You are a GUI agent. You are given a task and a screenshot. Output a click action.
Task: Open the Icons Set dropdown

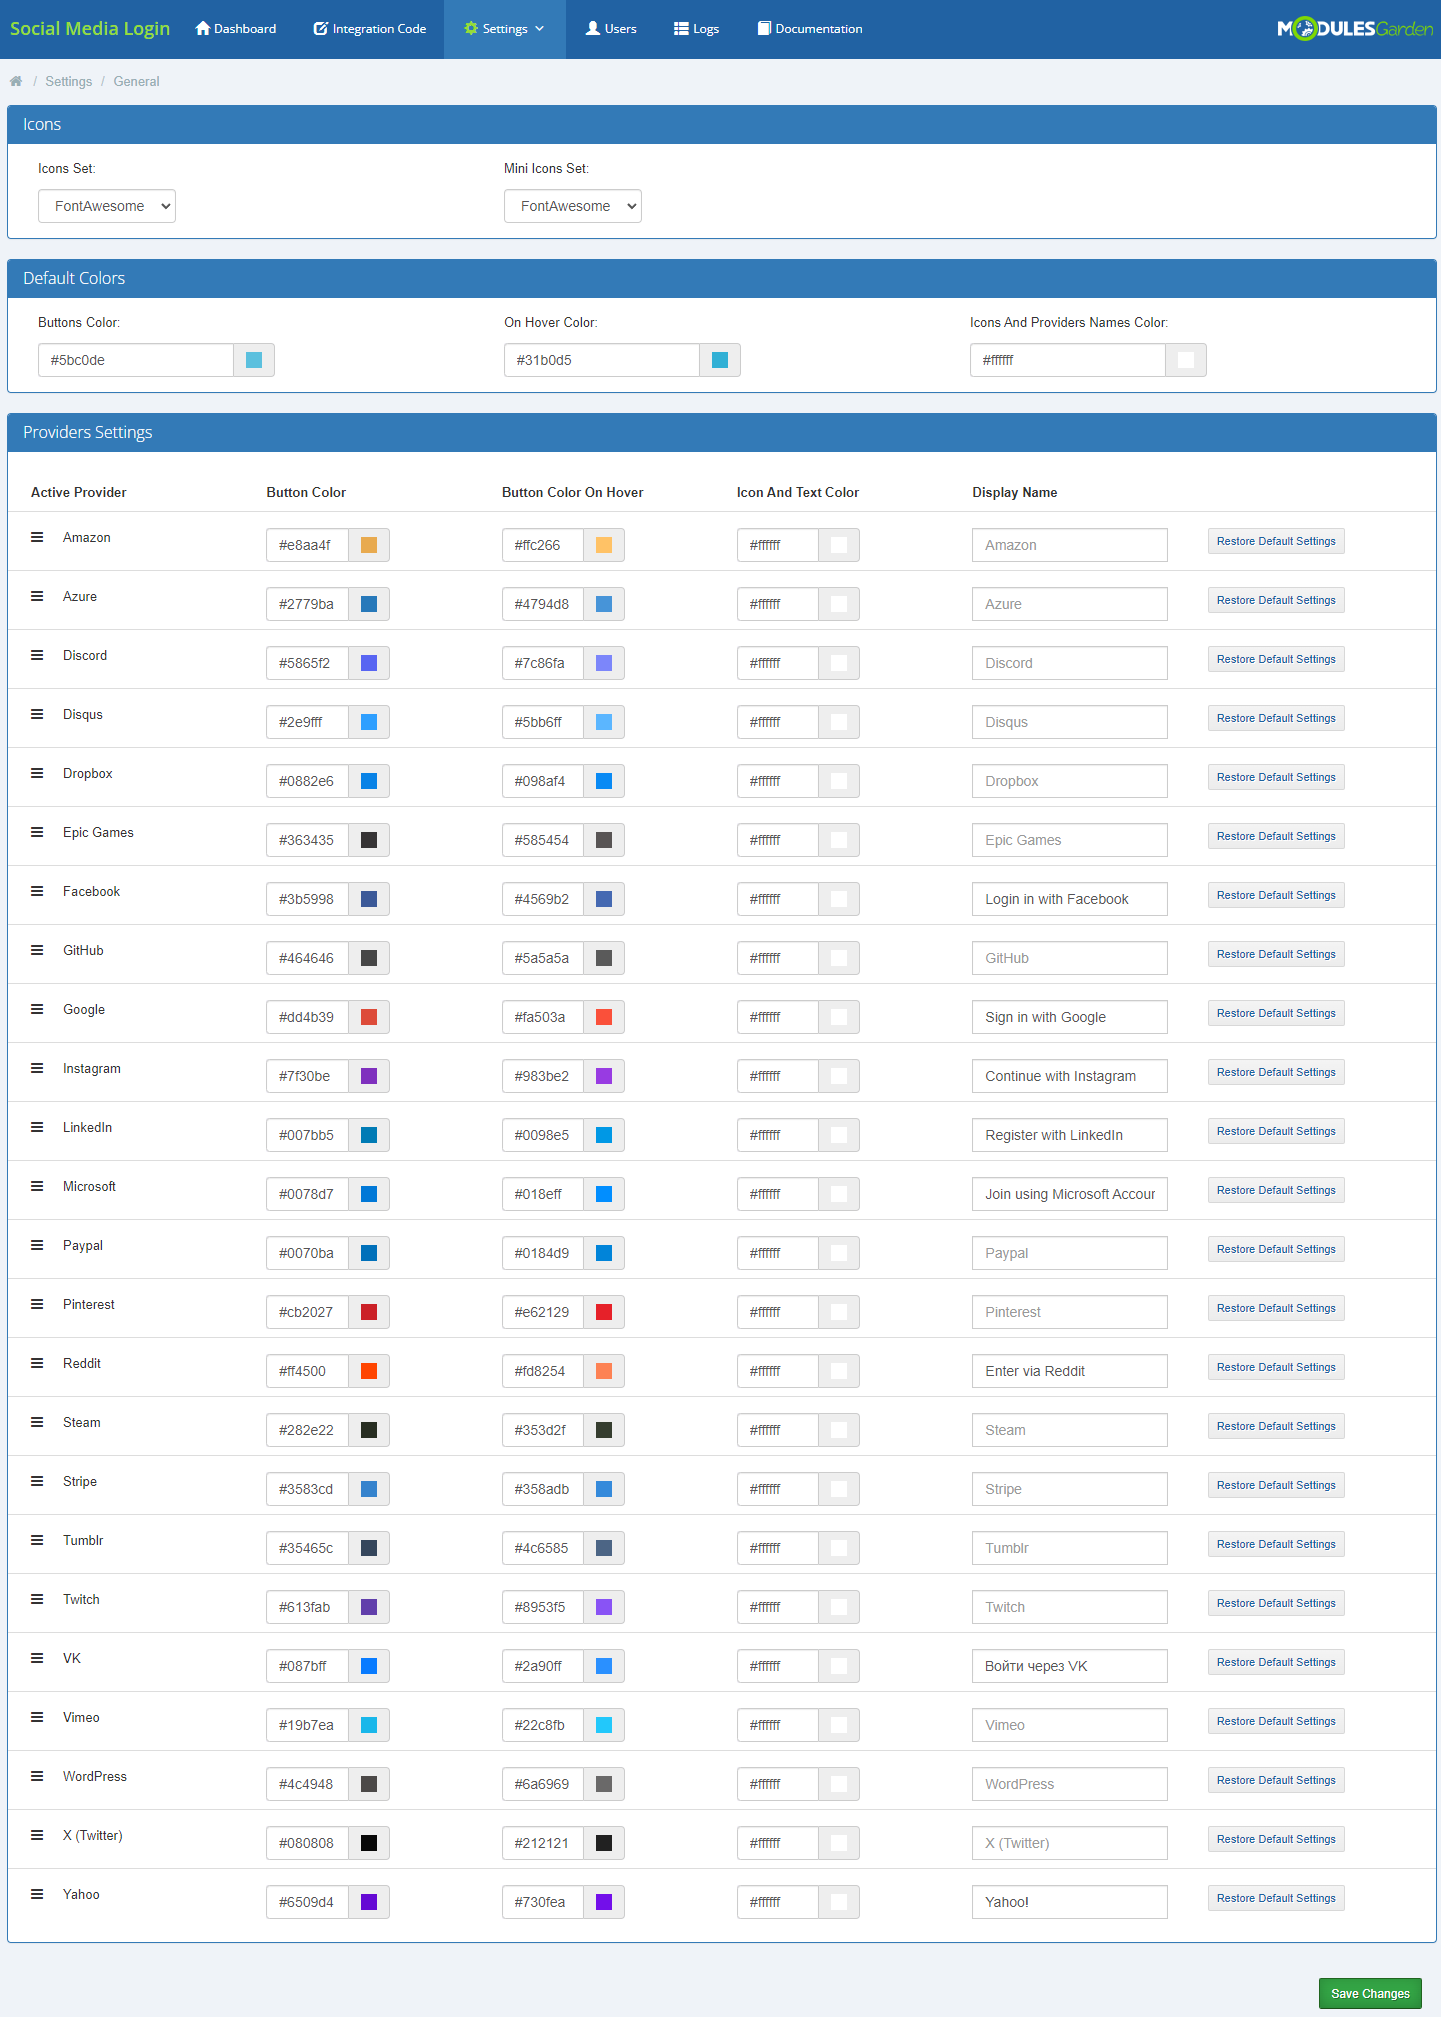[107, 206]
